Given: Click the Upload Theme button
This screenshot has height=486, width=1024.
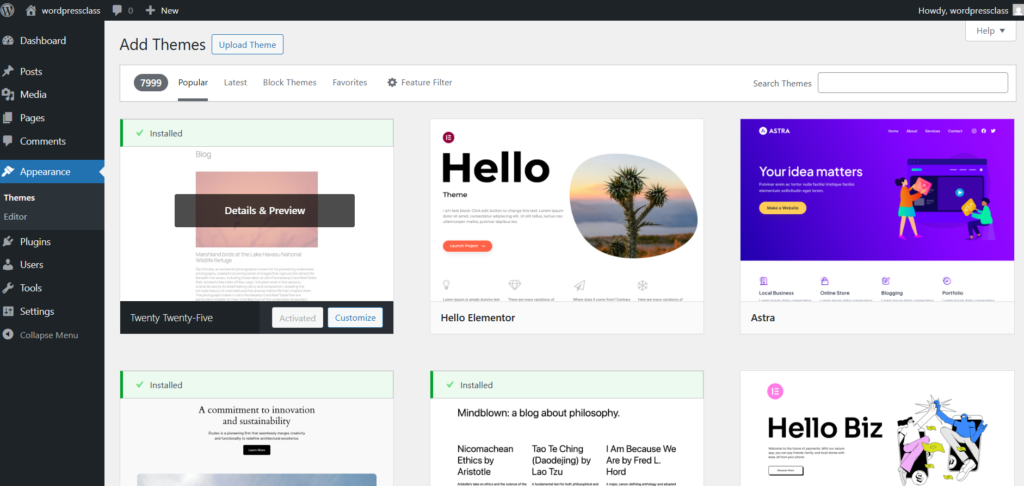Looking at the screenshot, I should point(248,44).
